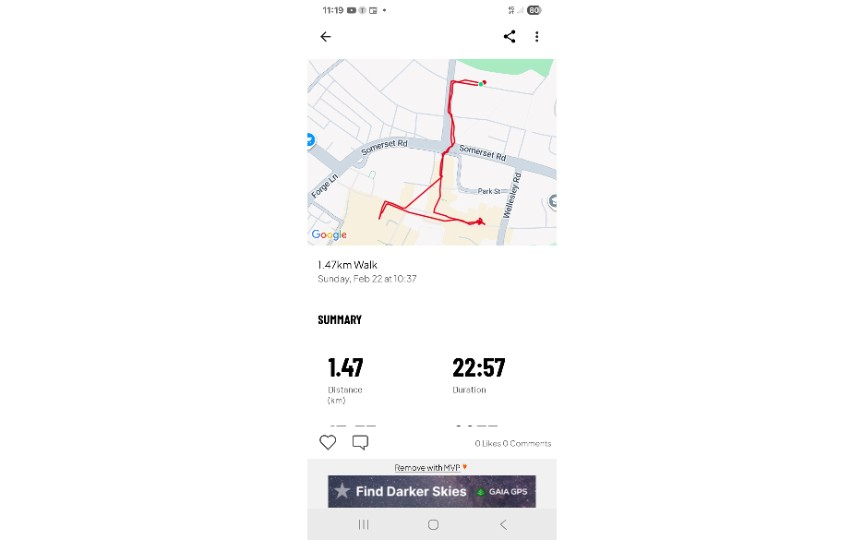The width and height of the screenshot is (864, 540).
Task: Tap the back arrow icon
Action: click(x=325, y=37)
